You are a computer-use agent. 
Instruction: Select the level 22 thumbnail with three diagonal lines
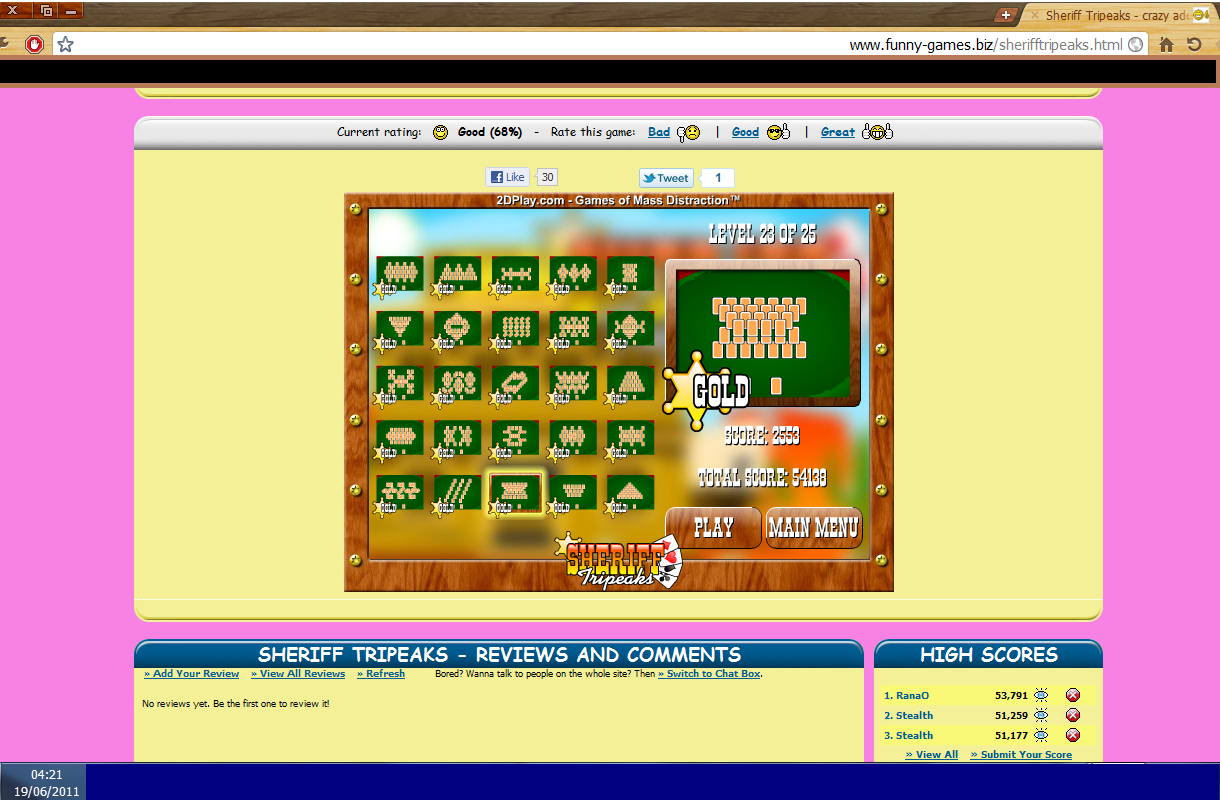pyautogui.click(x=458, y=493)
